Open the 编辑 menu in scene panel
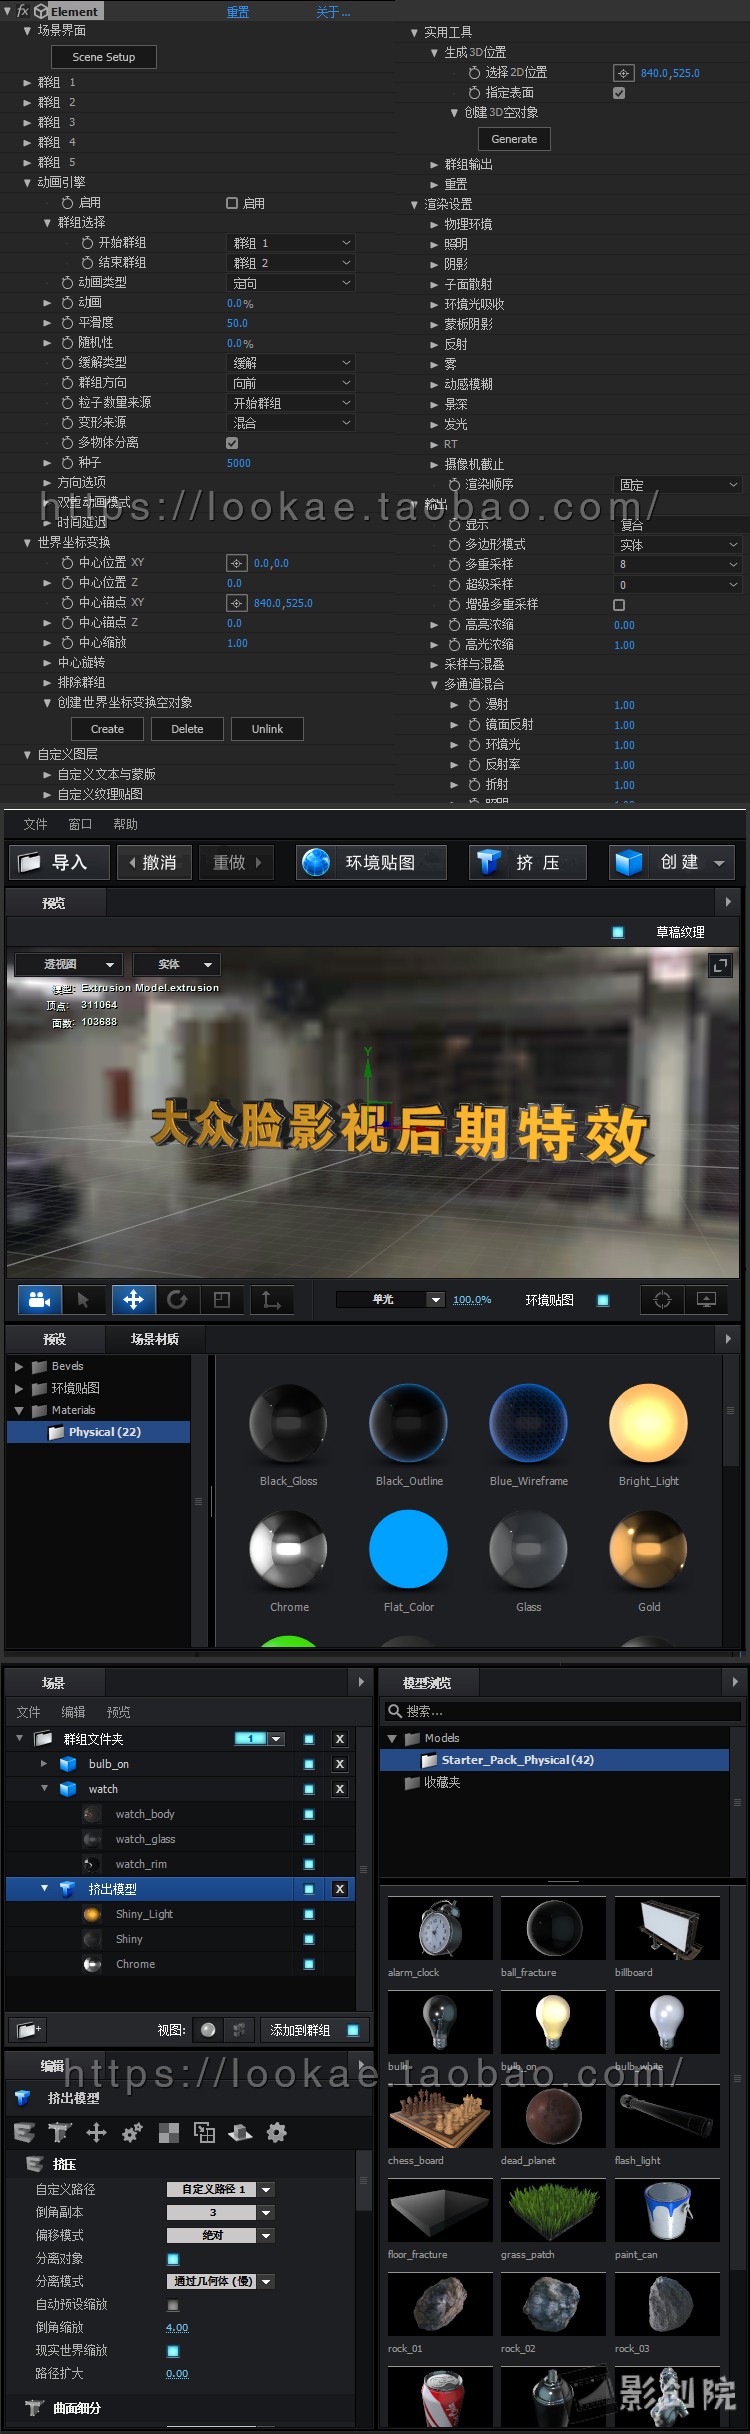Screen dimensions: 750x2434 click(x=73, y=1712)
